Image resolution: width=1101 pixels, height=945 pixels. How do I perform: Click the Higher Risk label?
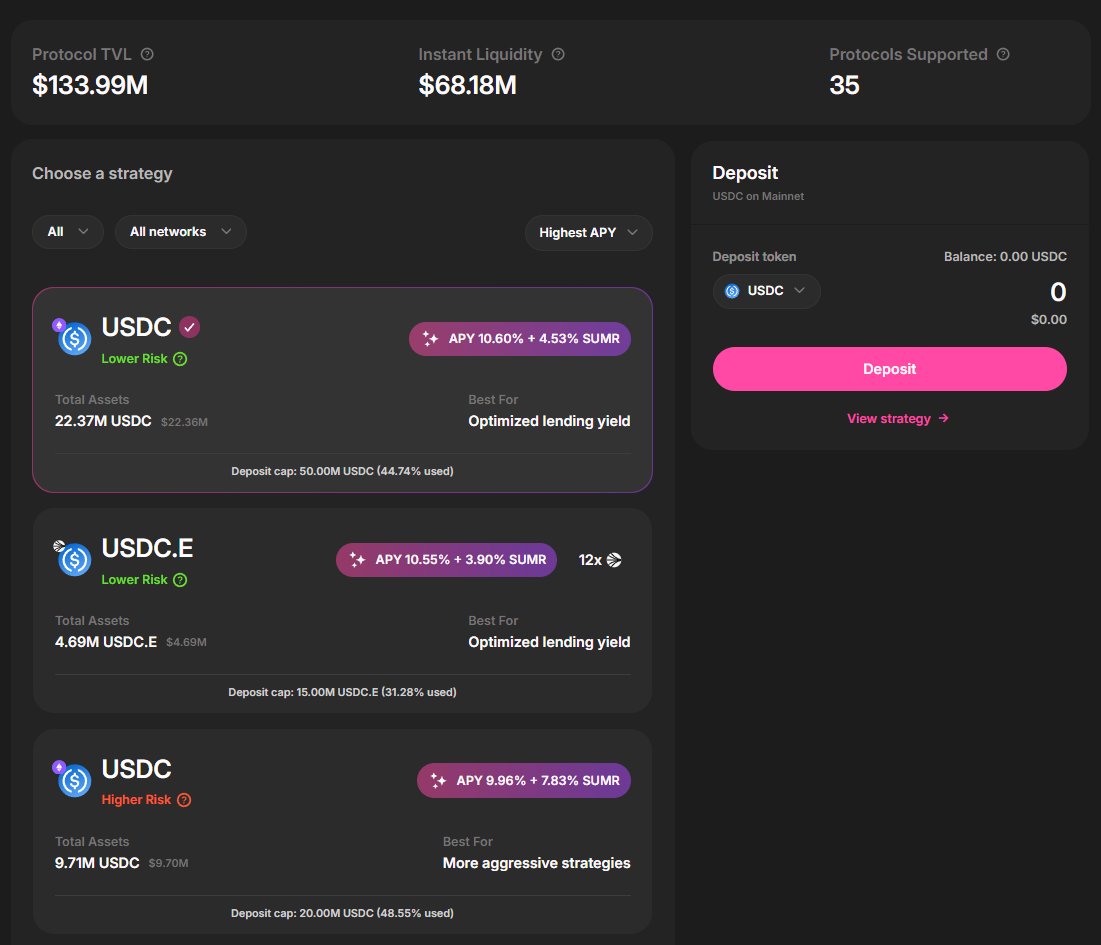[x=136, y=800]
